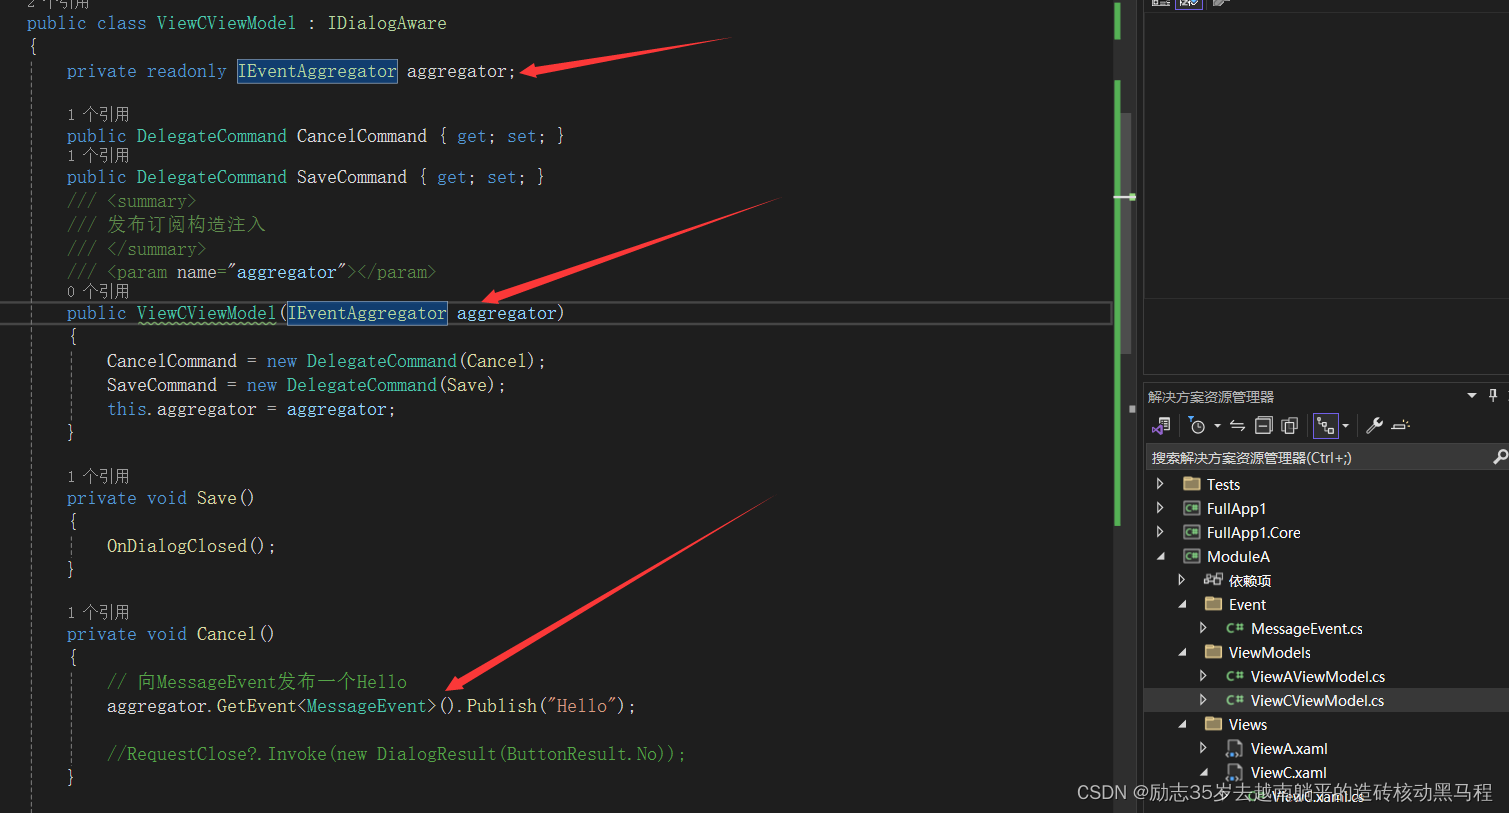Click the IDialogAware interface name
This screenshot has width=1509, height=813.
pos(387,23)
